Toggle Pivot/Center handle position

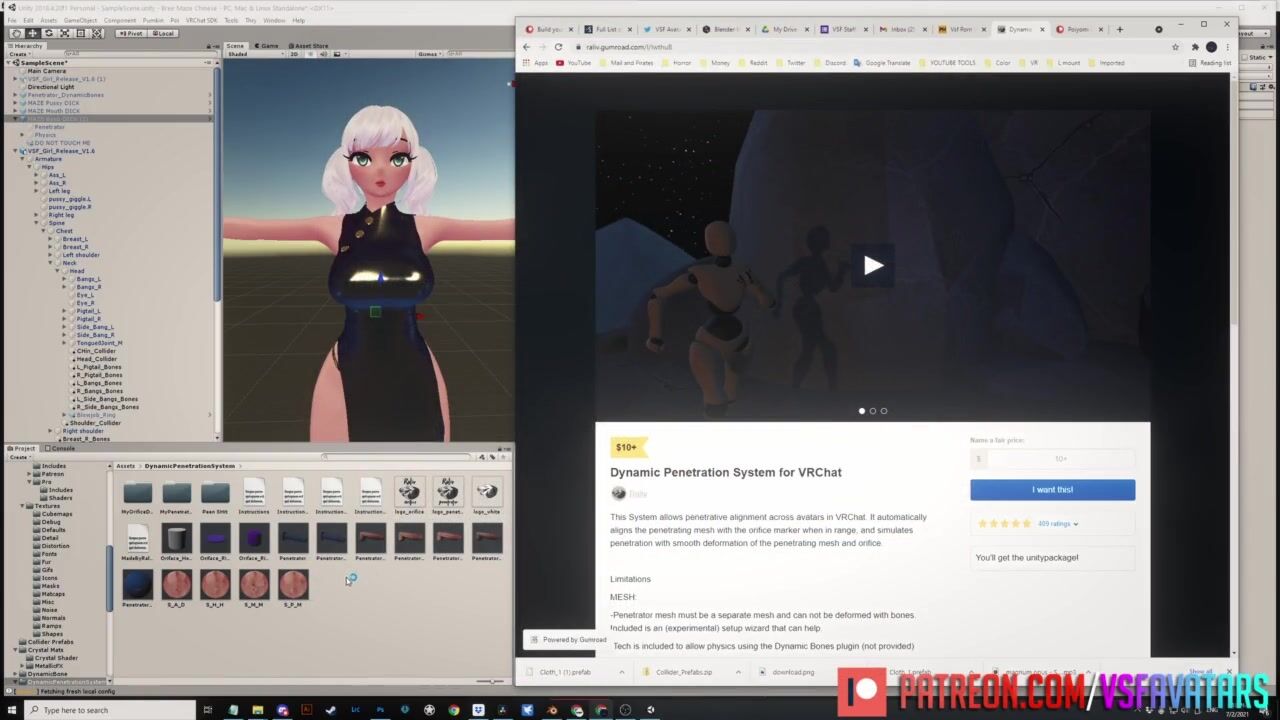pyautogui.click(x=131, y=33)
